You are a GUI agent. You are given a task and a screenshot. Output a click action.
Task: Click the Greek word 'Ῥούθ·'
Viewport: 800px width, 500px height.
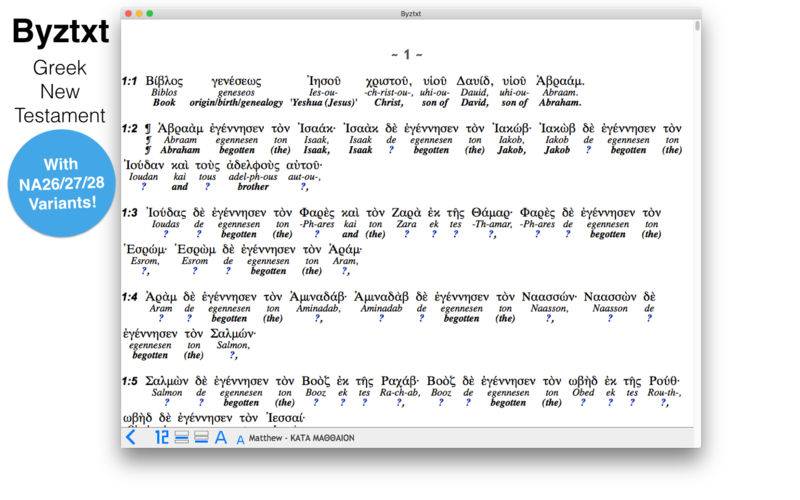[x=664, y=381]
